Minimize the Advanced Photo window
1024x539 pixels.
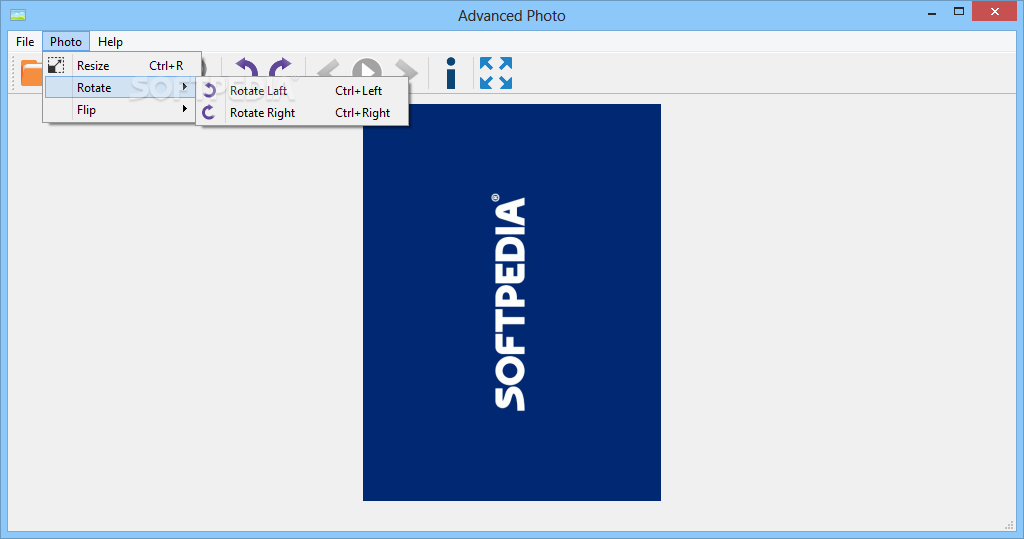pos(932,12)
